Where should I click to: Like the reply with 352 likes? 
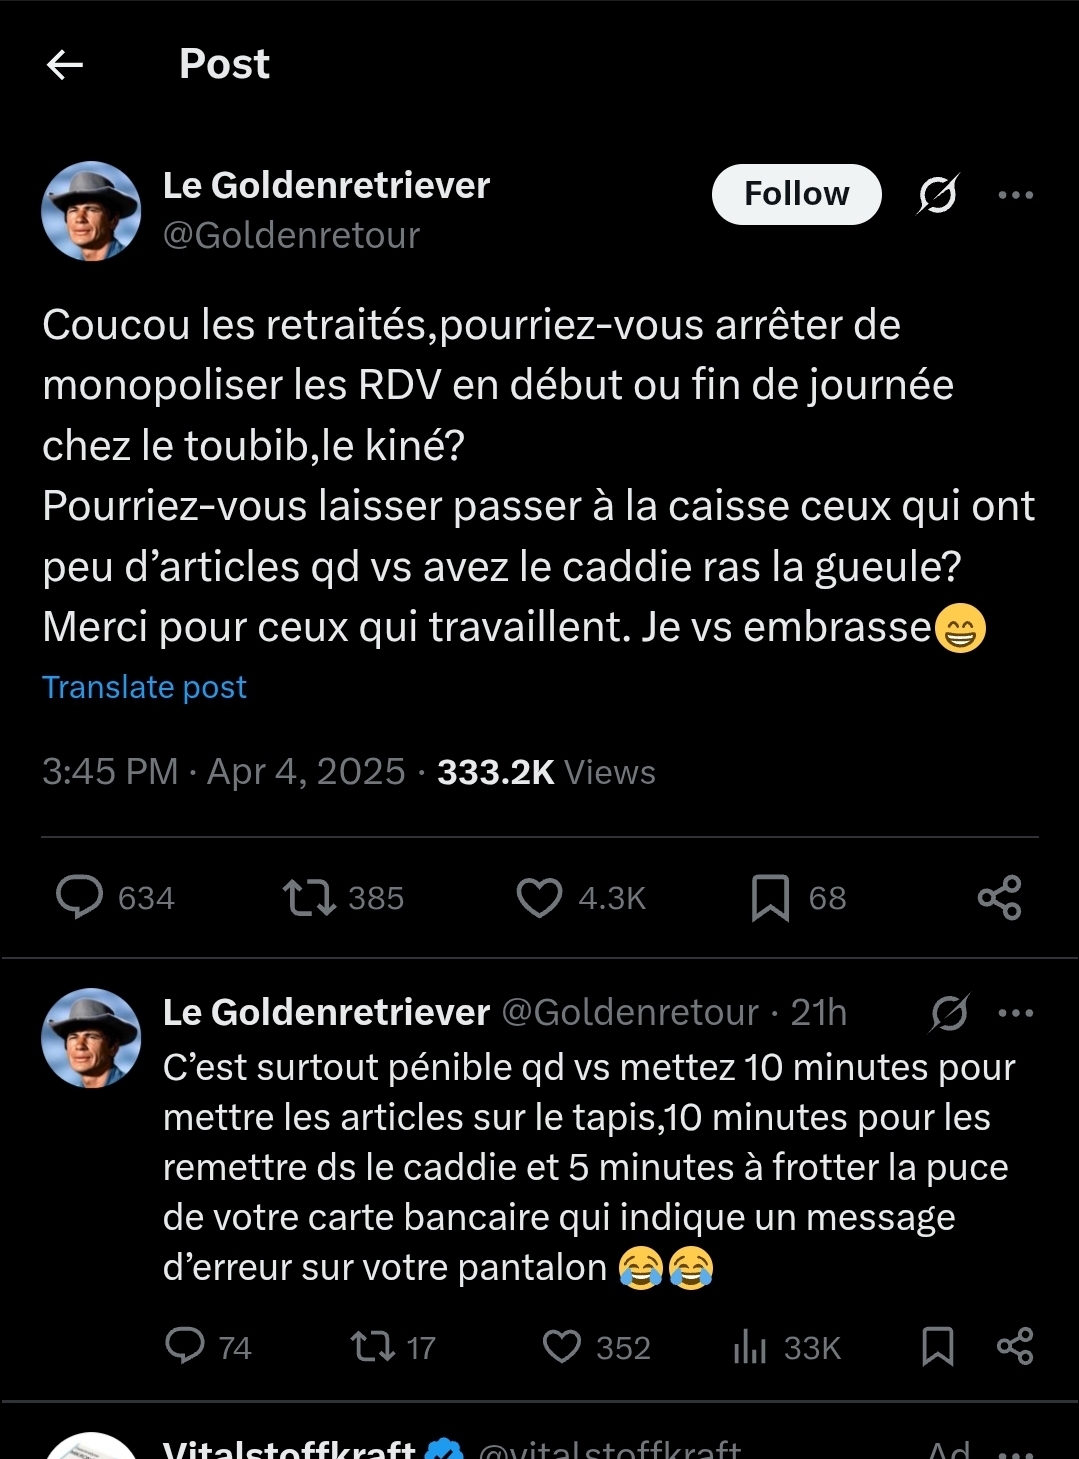click(x=562, y=1346)
